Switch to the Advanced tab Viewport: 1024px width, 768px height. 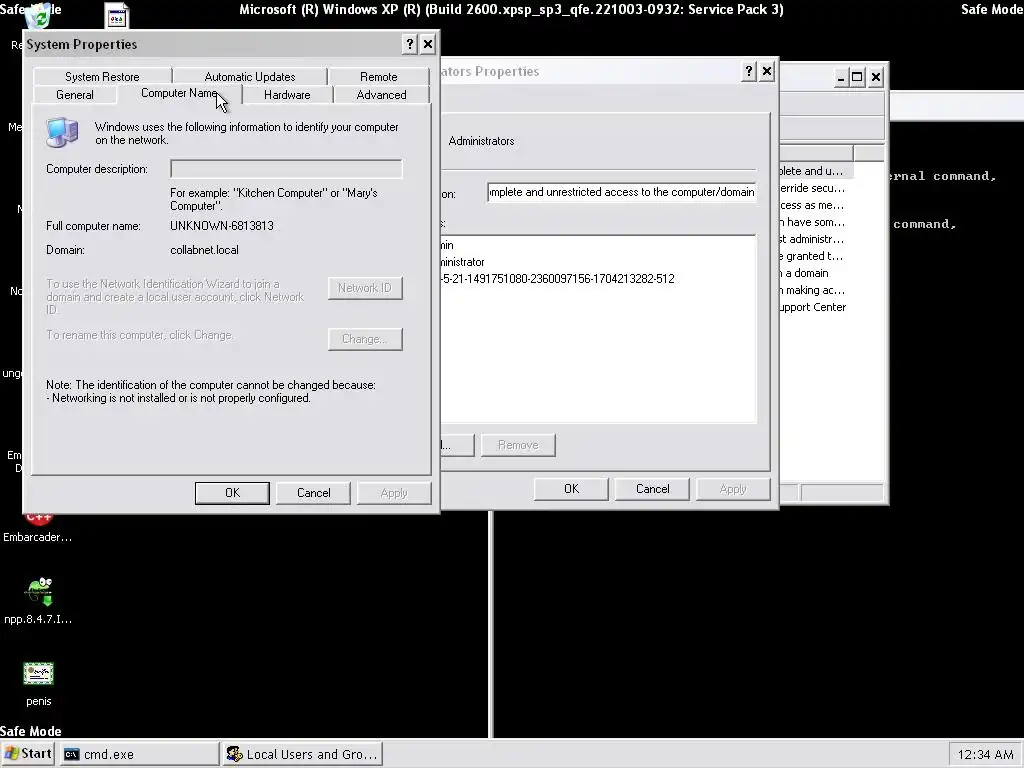click(381, 95)
